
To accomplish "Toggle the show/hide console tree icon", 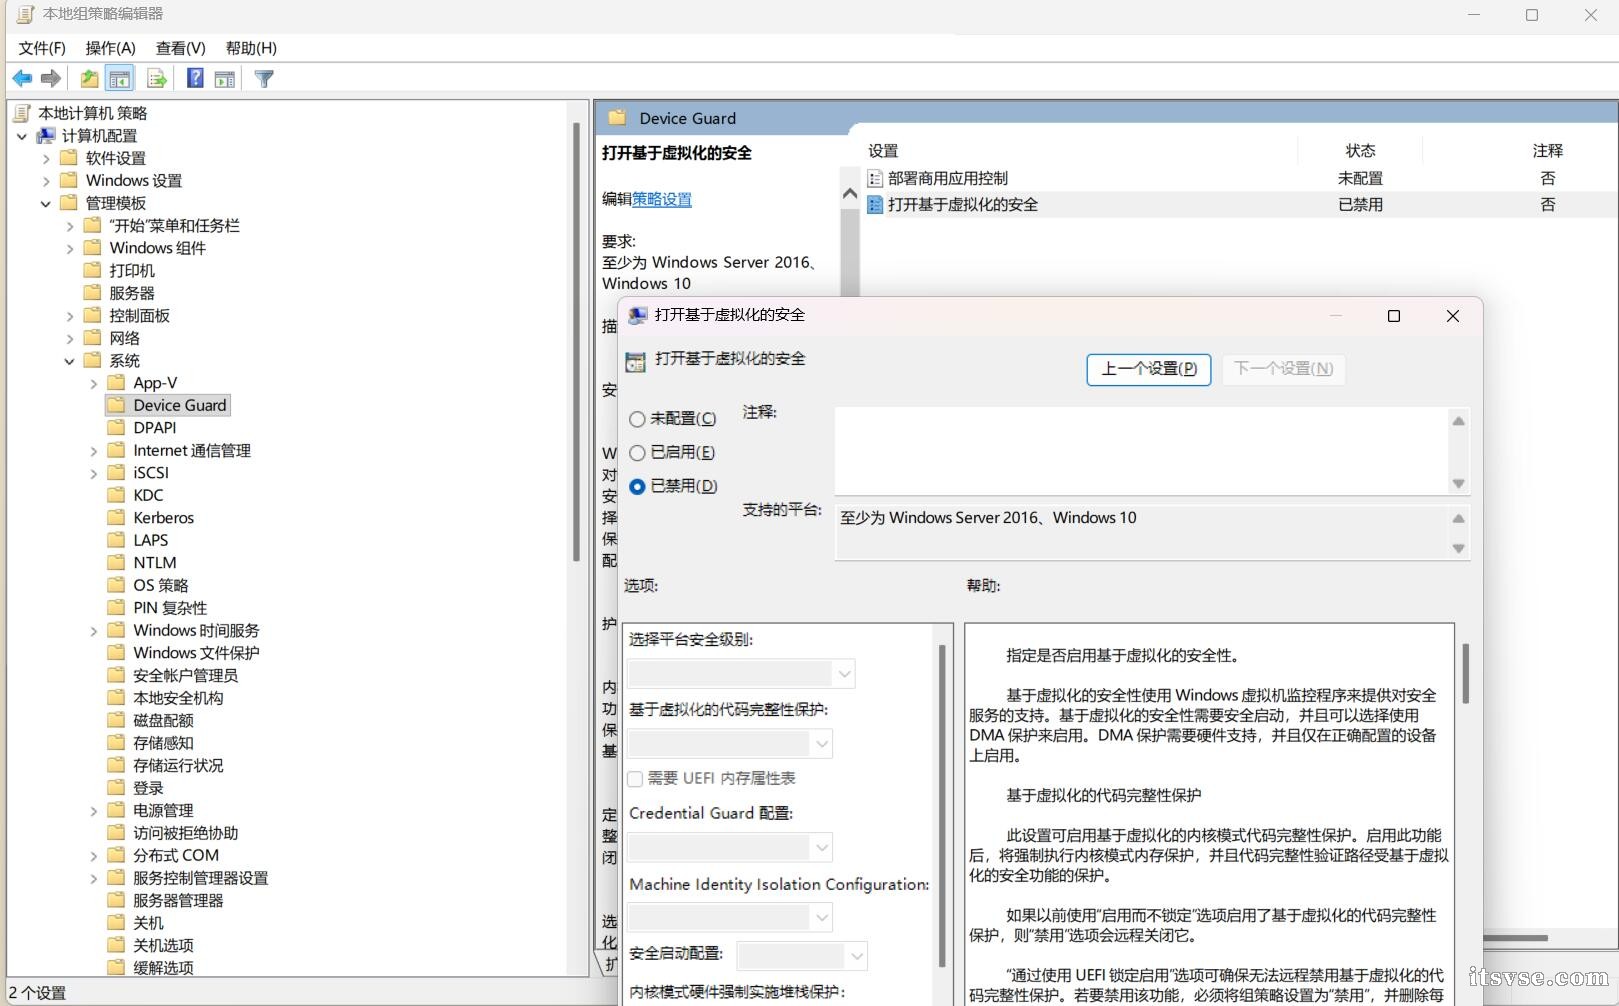I will (x=120, y=79).
